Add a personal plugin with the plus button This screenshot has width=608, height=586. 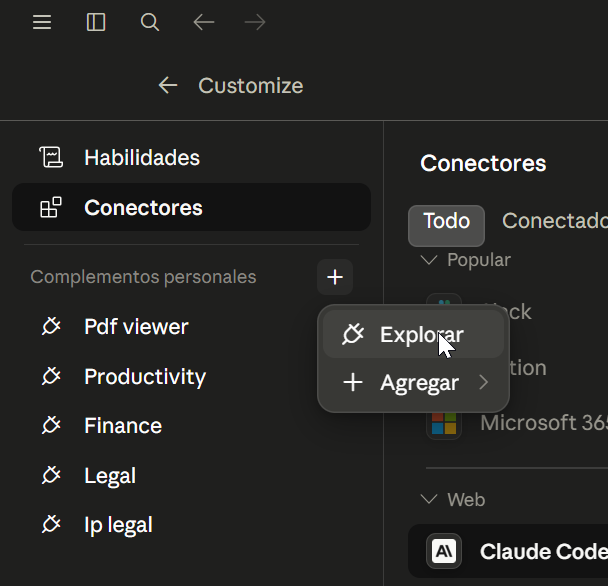(335, 277)
